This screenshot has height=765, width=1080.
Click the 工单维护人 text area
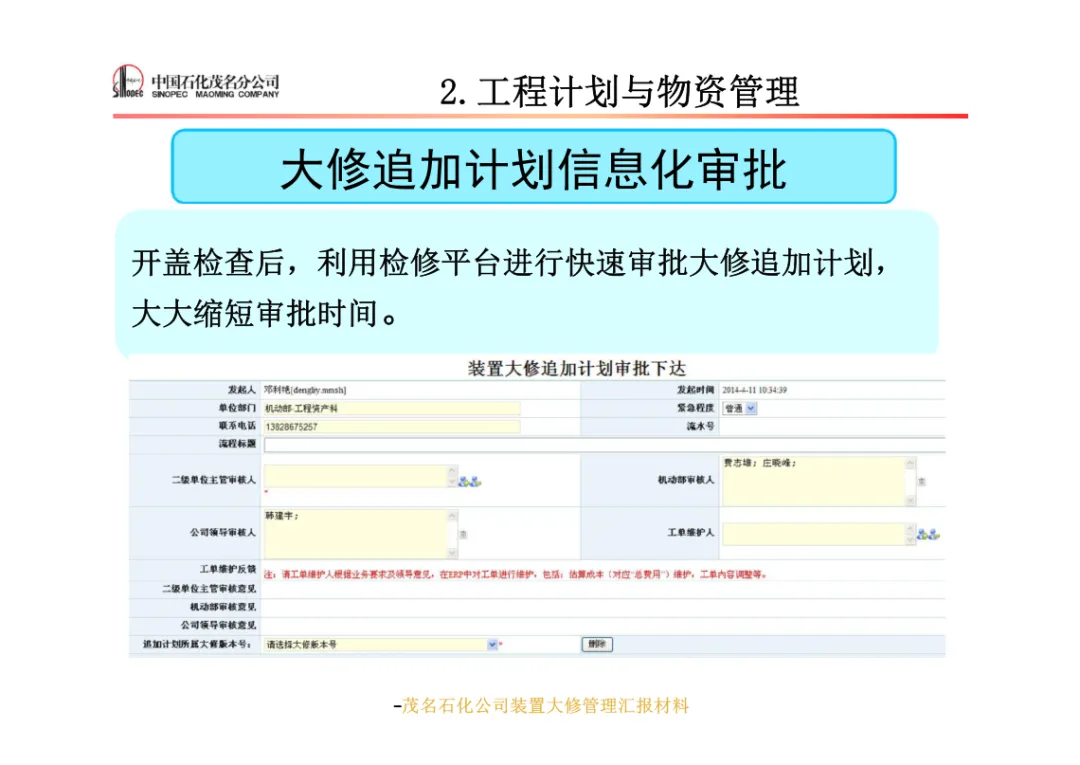(814, 534)
